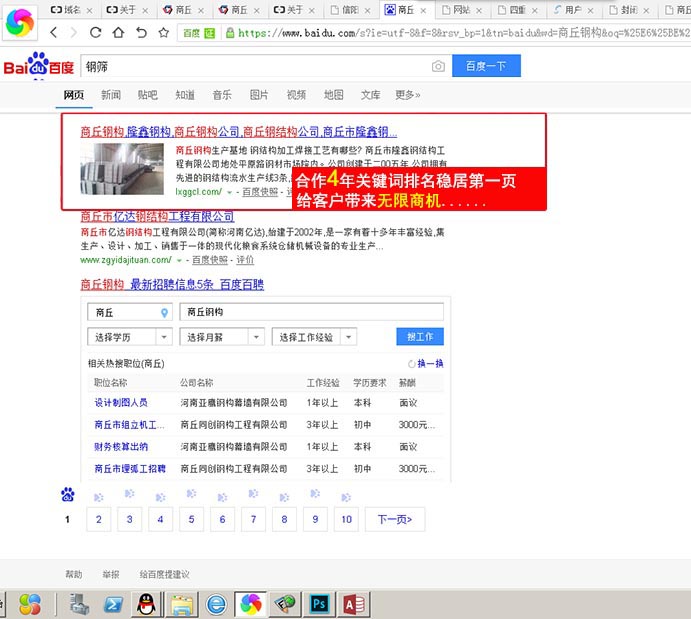Open the four-ball start icon in taskbar
The height and width of the screenshot is (619, 691).
pyautogui.click(x=30, y=604)
